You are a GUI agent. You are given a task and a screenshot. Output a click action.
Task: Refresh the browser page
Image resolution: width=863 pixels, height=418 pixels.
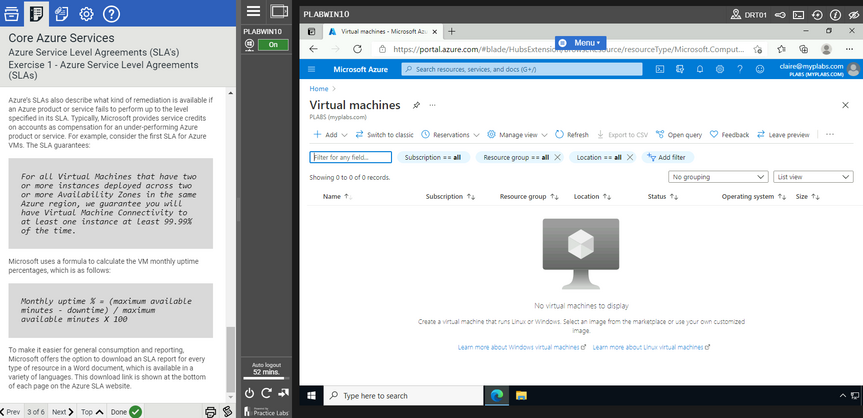(357, 49)
